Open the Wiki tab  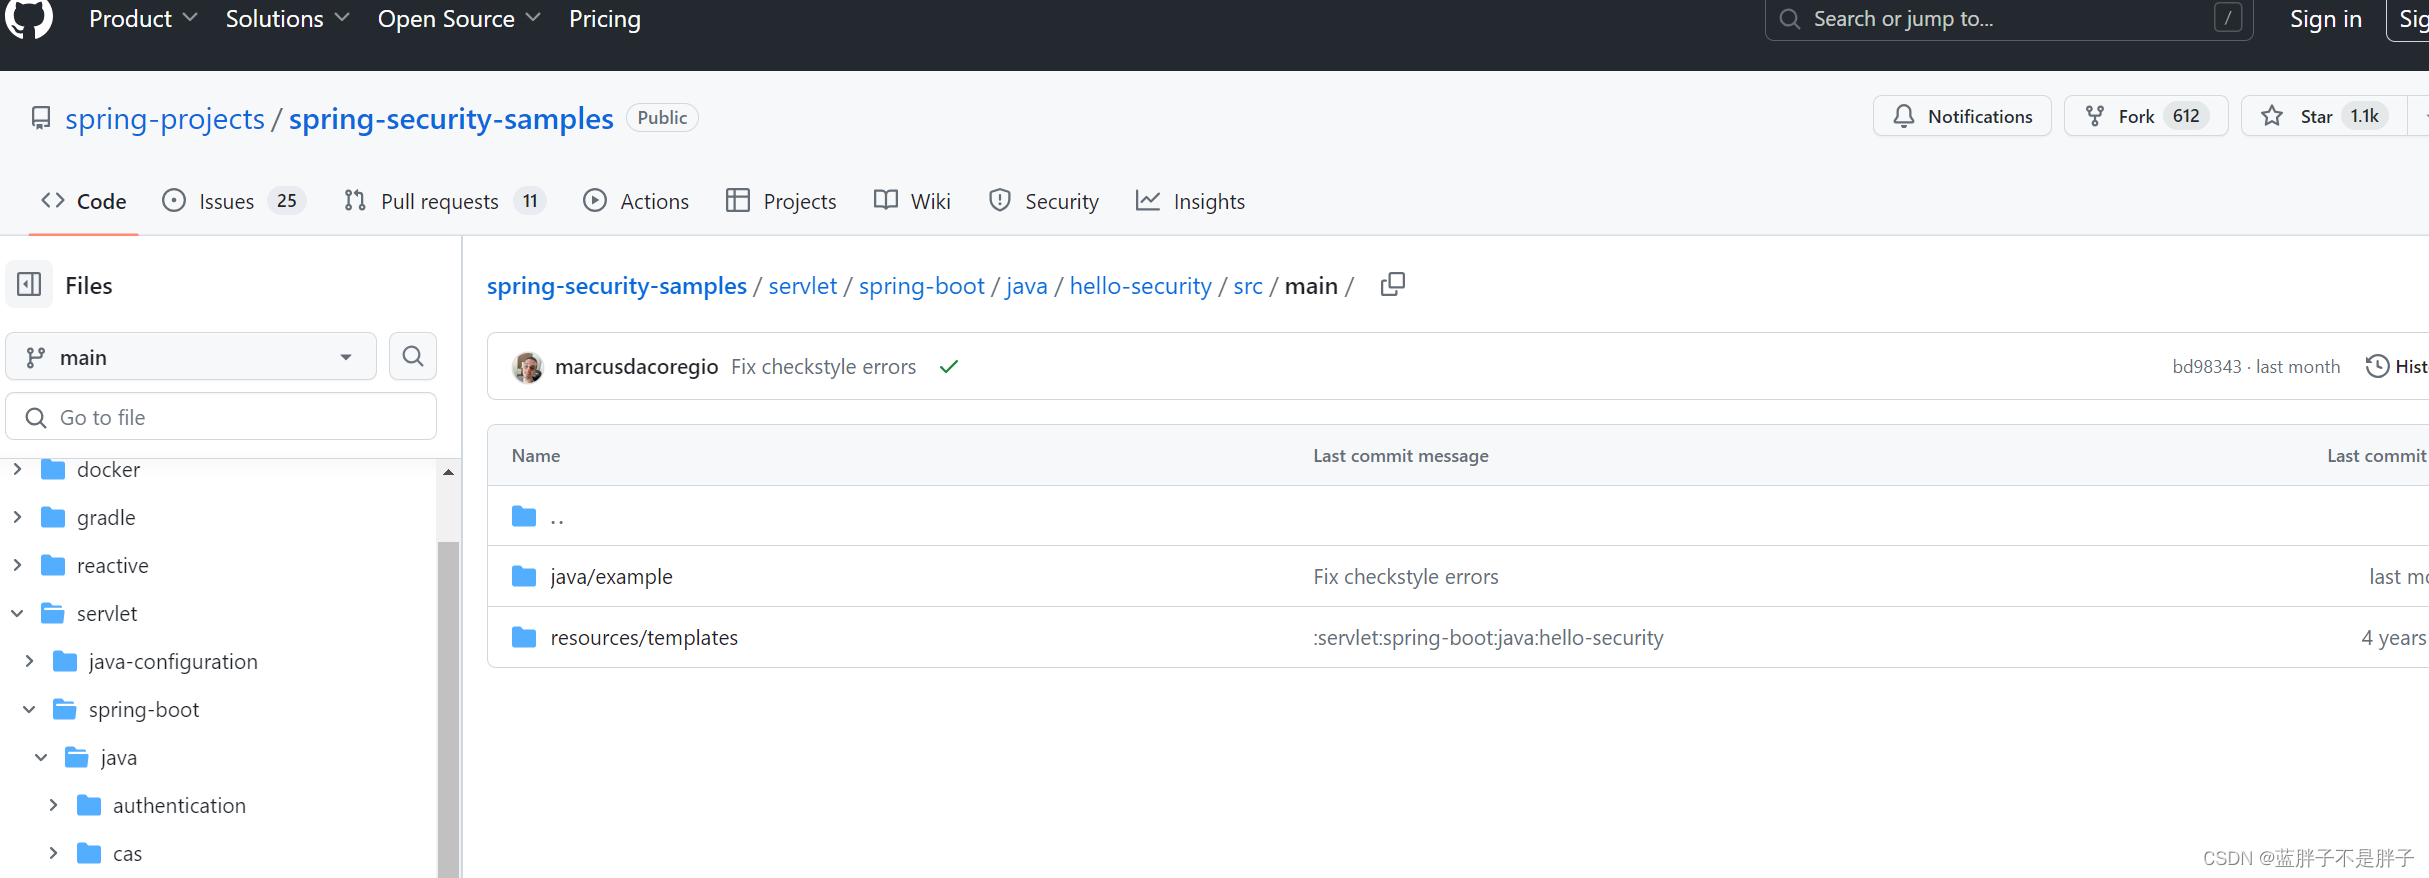[912, 201]
